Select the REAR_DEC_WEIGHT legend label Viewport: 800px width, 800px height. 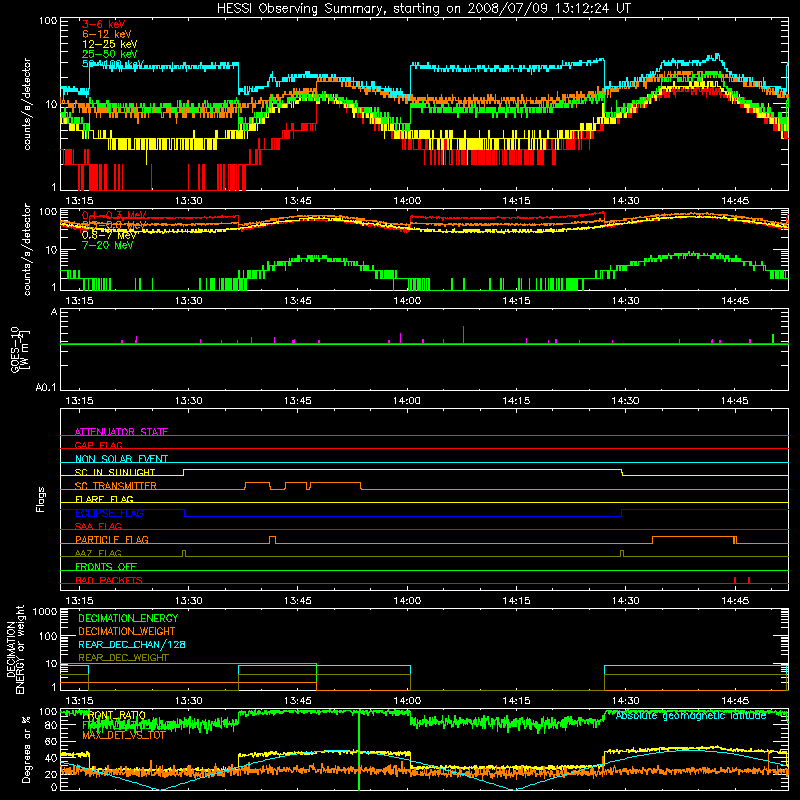coord(123,658)
